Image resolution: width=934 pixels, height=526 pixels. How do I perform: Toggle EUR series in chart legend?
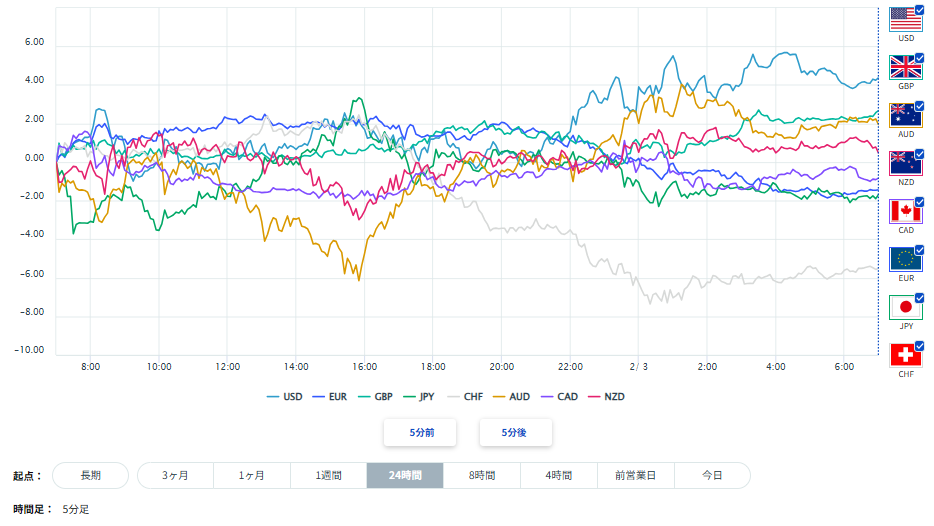[x=329, y=397]
